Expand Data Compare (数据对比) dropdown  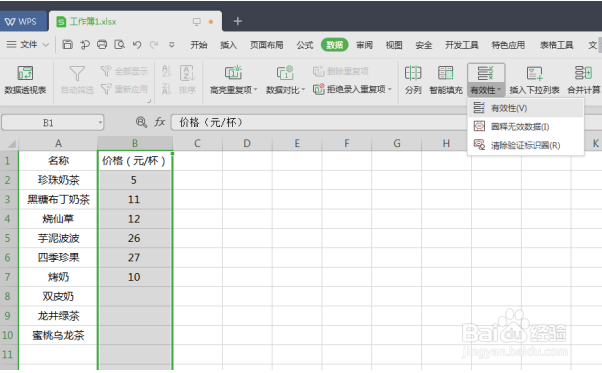pyautogui.click(x=303, y=89)
